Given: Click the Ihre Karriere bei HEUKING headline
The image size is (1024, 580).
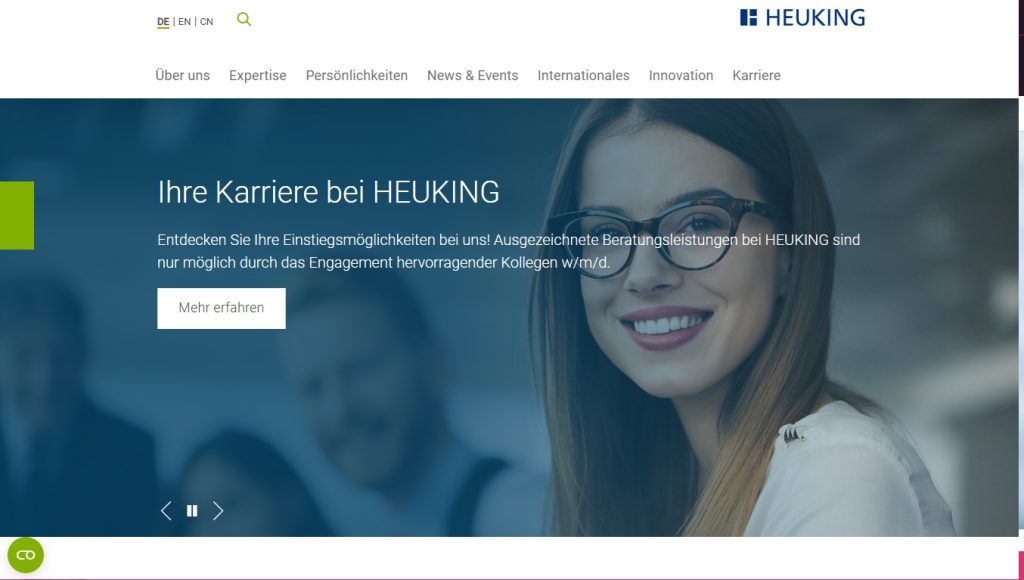Looking at the screenshot, I should click(328, 192).
